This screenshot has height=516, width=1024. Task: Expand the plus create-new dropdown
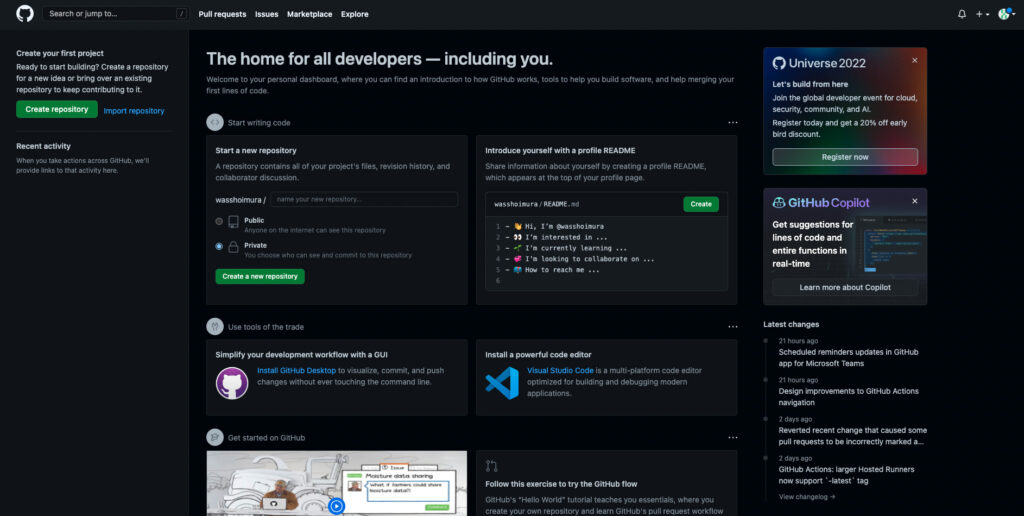[982, 14]
